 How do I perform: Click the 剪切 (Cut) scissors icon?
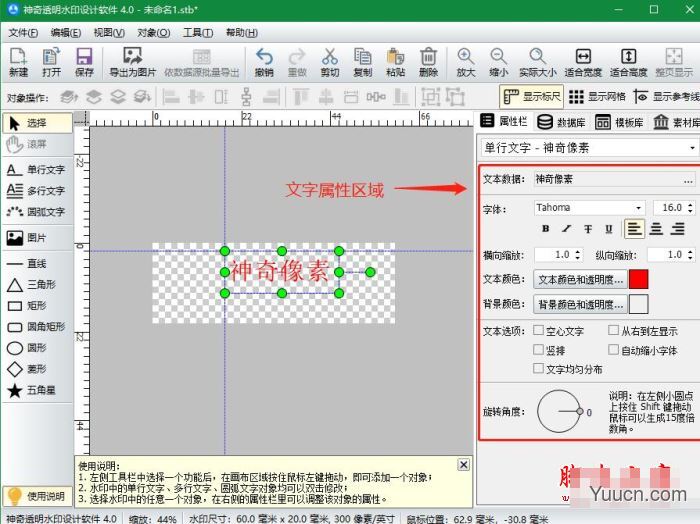pyautogui.click(x=329, y=62)
